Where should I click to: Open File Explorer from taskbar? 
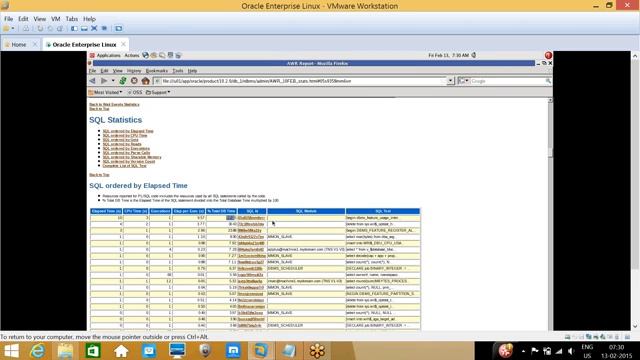coord(65,351)
